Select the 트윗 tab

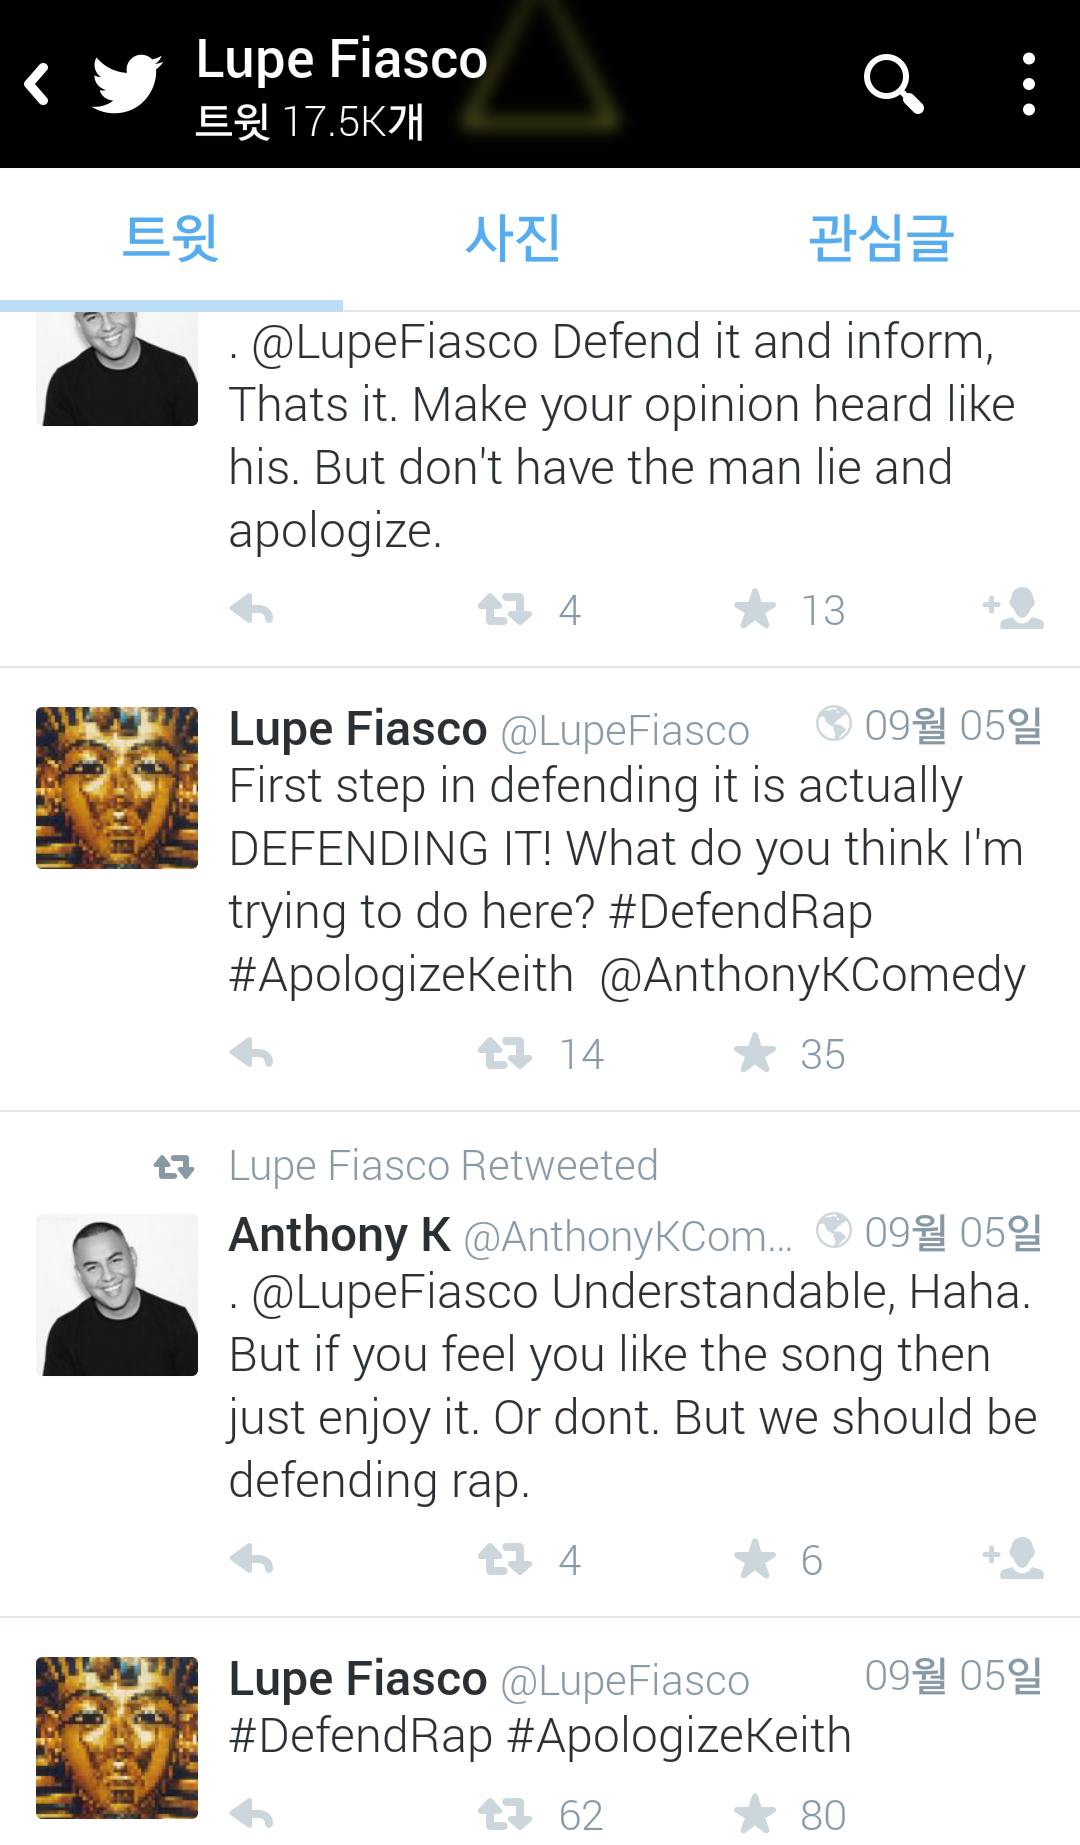170,240
